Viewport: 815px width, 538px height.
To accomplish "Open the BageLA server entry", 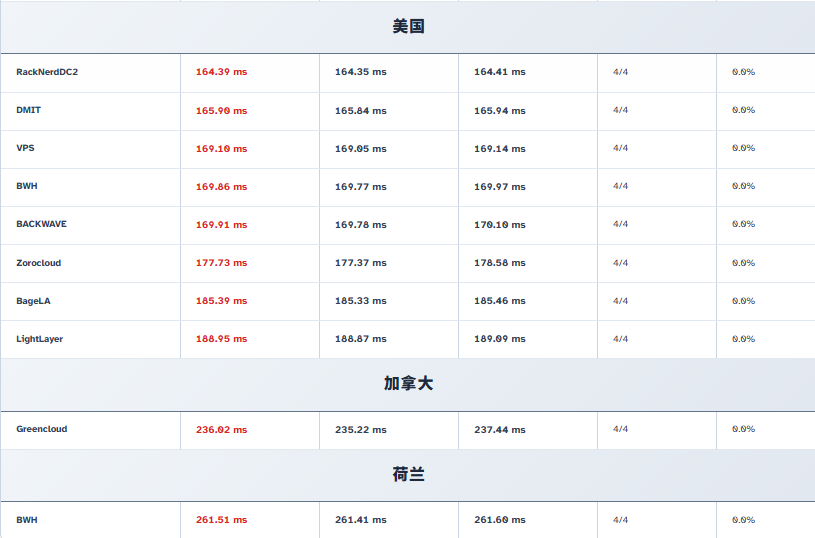I will tap(33, 301).
